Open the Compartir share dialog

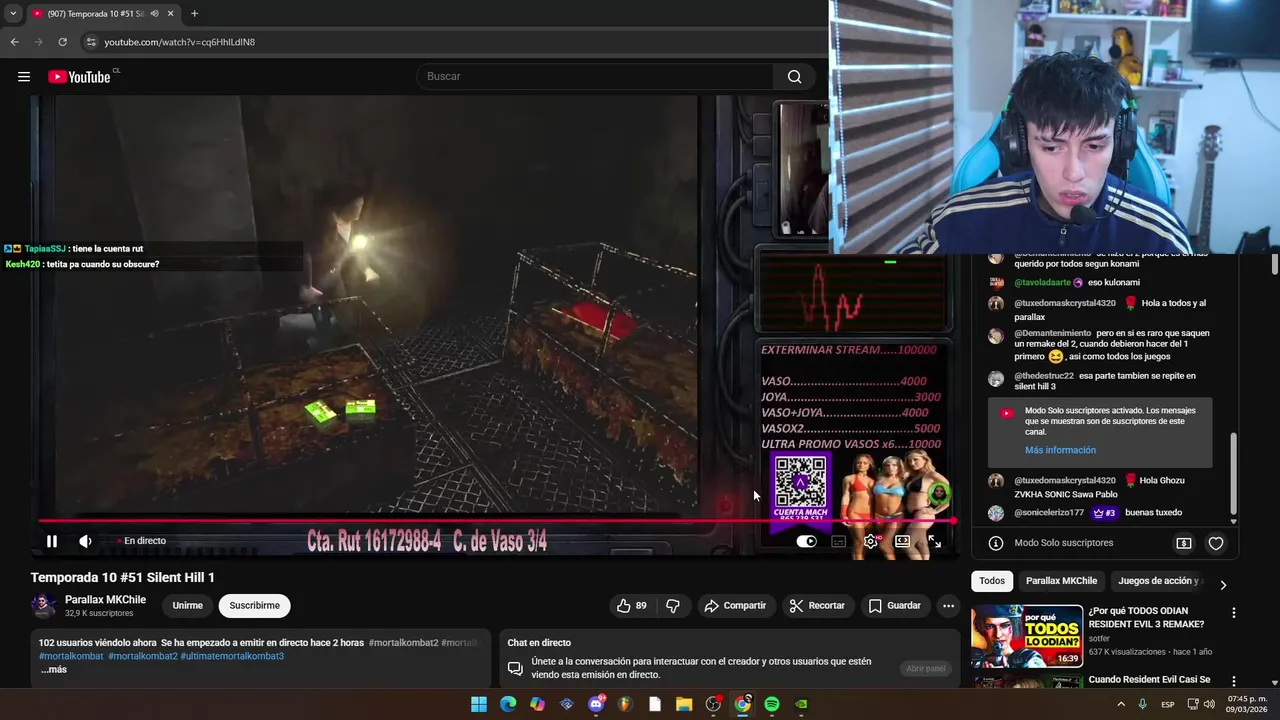coord(735,605)
